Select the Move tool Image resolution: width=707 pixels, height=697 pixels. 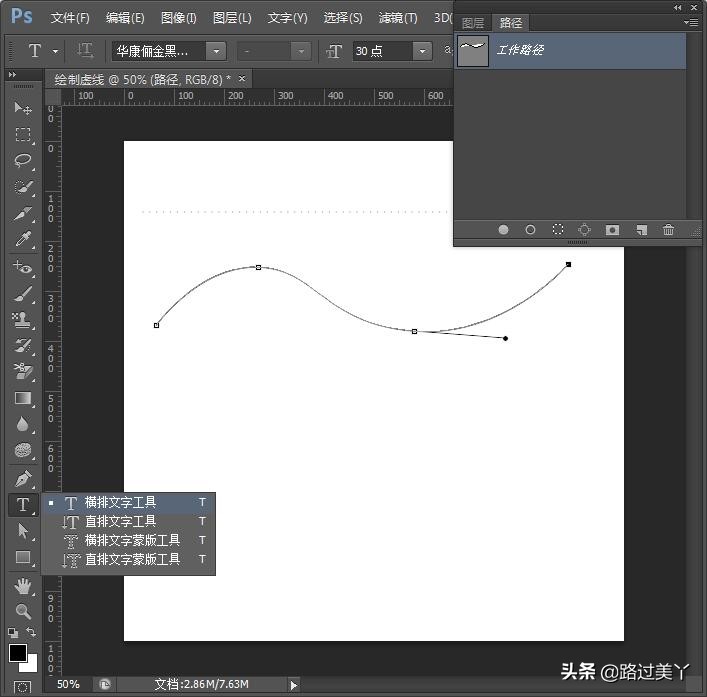tap(23, 108)
